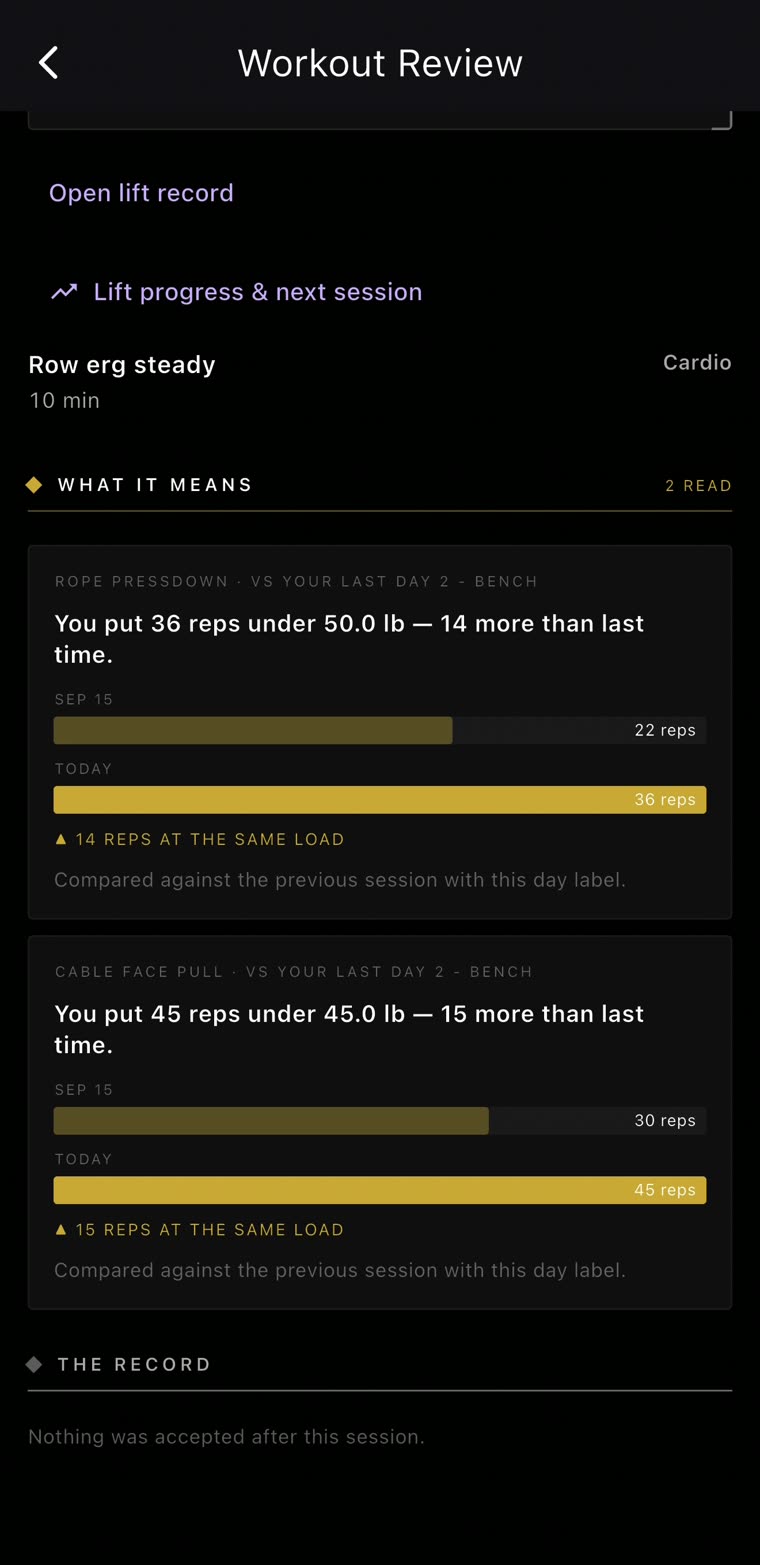Tap the Cardio tag label
The height and width of the screenshot is (1565, 760).
pyautogui.click(x=697, y=362)
